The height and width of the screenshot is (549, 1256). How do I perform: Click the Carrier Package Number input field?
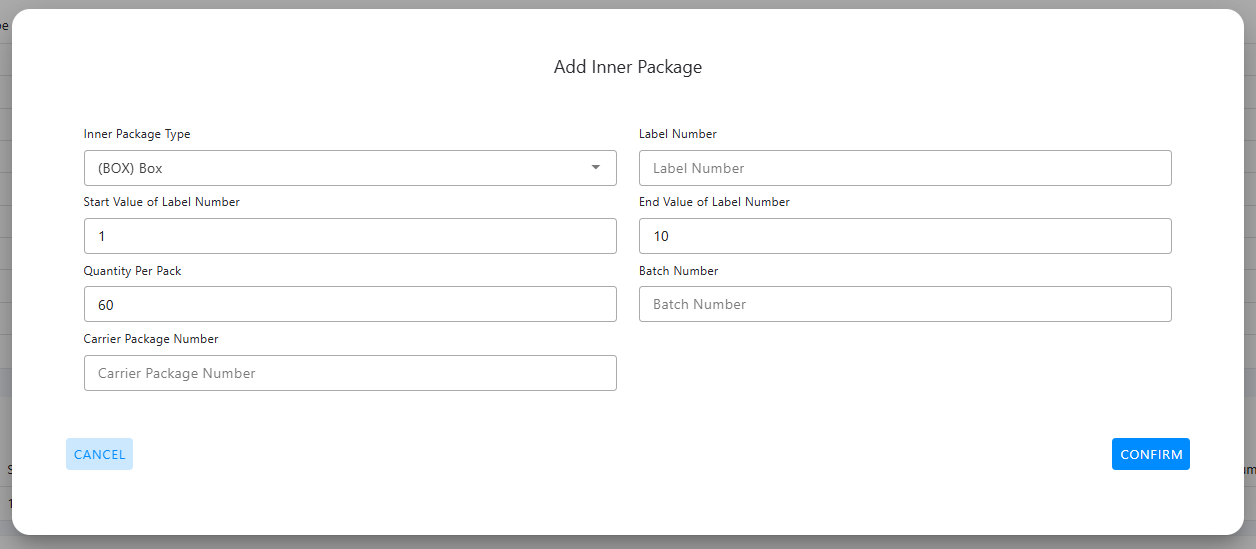pos(350,373)
